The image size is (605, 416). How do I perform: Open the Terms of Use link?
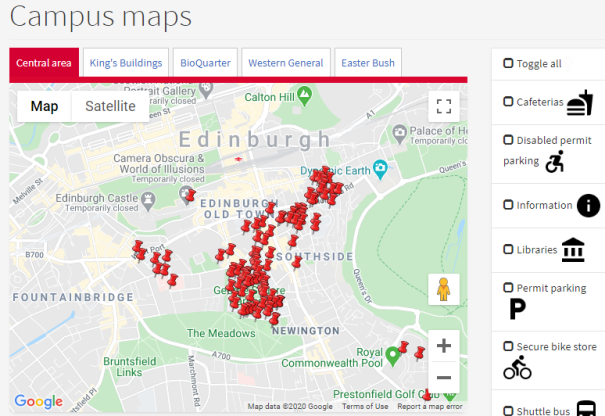coord(365,406)
